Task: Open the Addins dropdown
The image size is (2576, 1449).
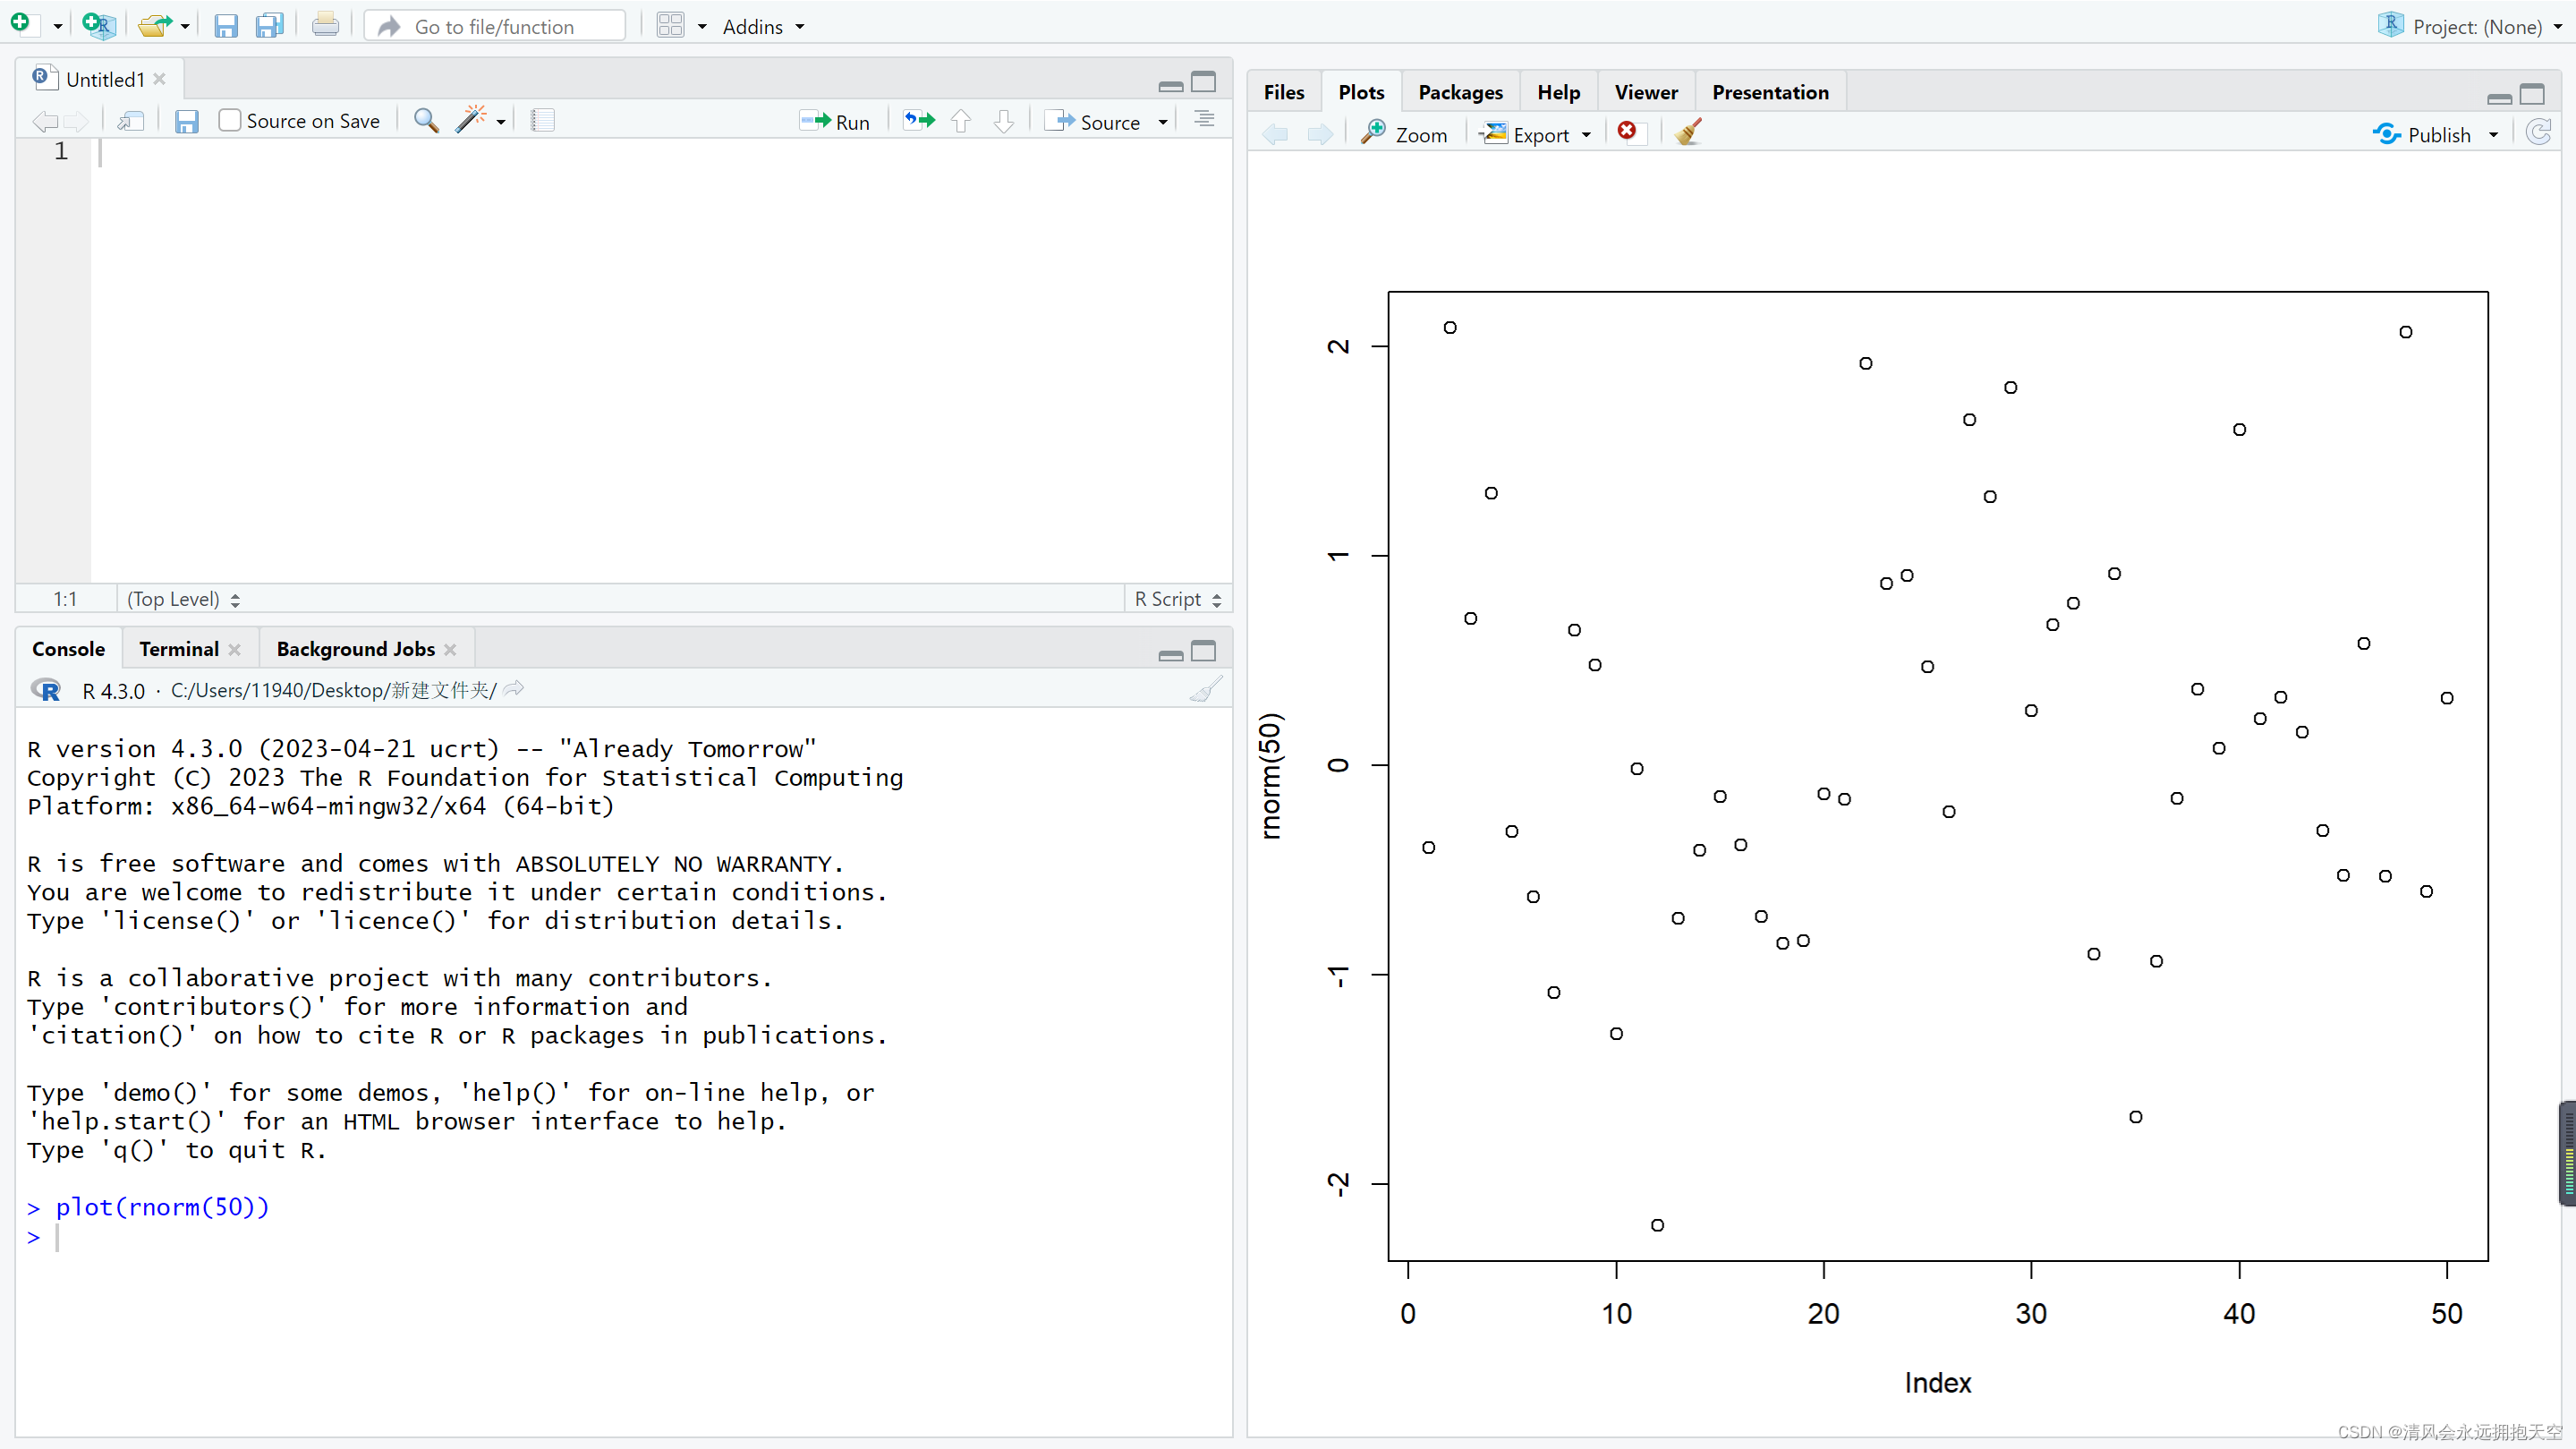Action: (x=763, y=27)
